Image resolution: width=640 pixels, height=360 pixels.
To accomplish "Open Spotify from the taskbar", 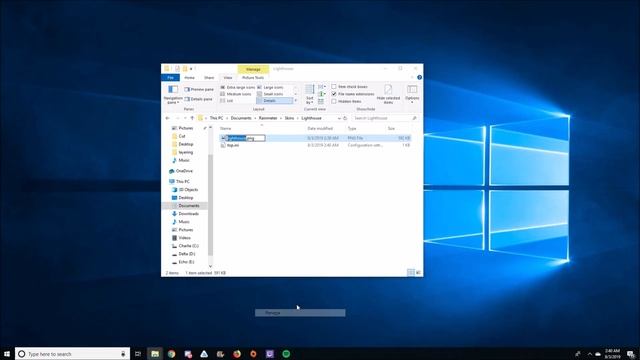I will [x=286, y=354].
